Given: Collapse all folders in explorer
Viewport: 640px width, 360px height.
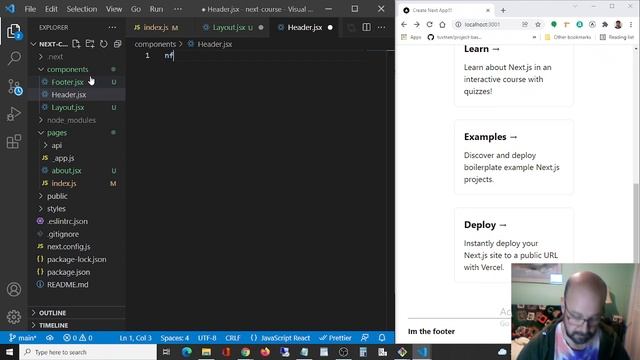Looking at the screenshot, I should point(118,44).
